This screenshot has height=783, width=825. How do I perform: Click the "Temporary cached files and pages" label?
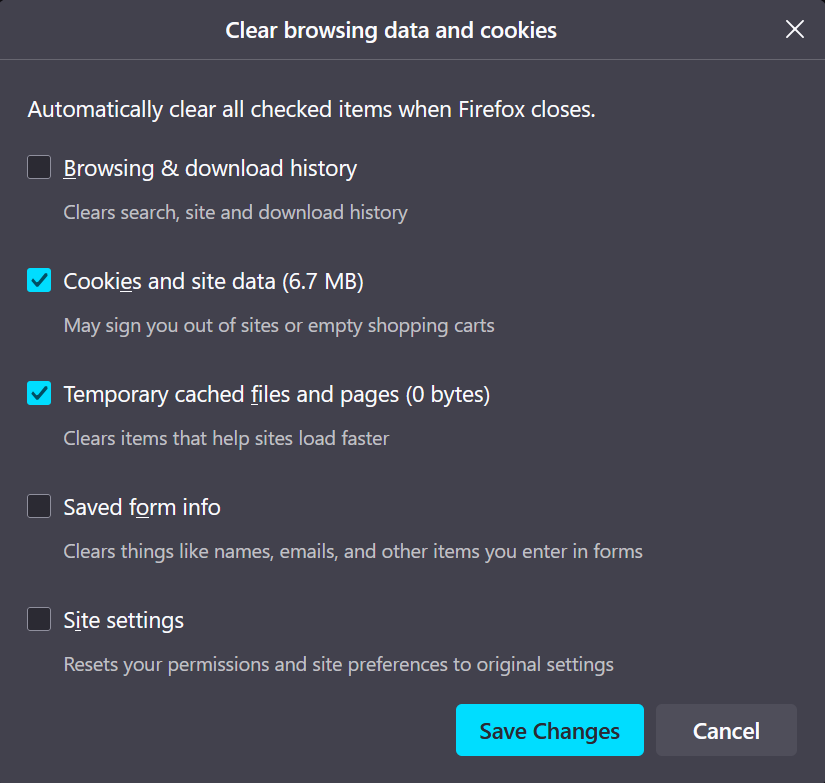tap(276, 395)
